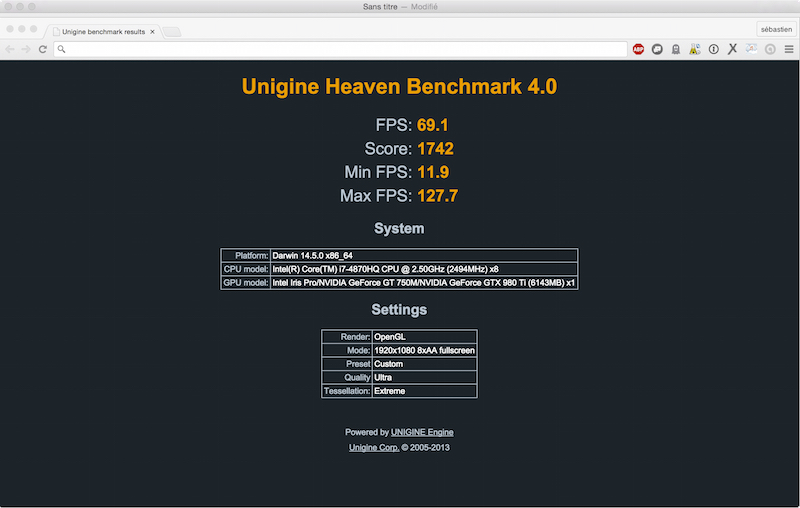Click the X-shaped extension icon
The width and height of the screenshot is (800, 508).
(x=733, y=49)
